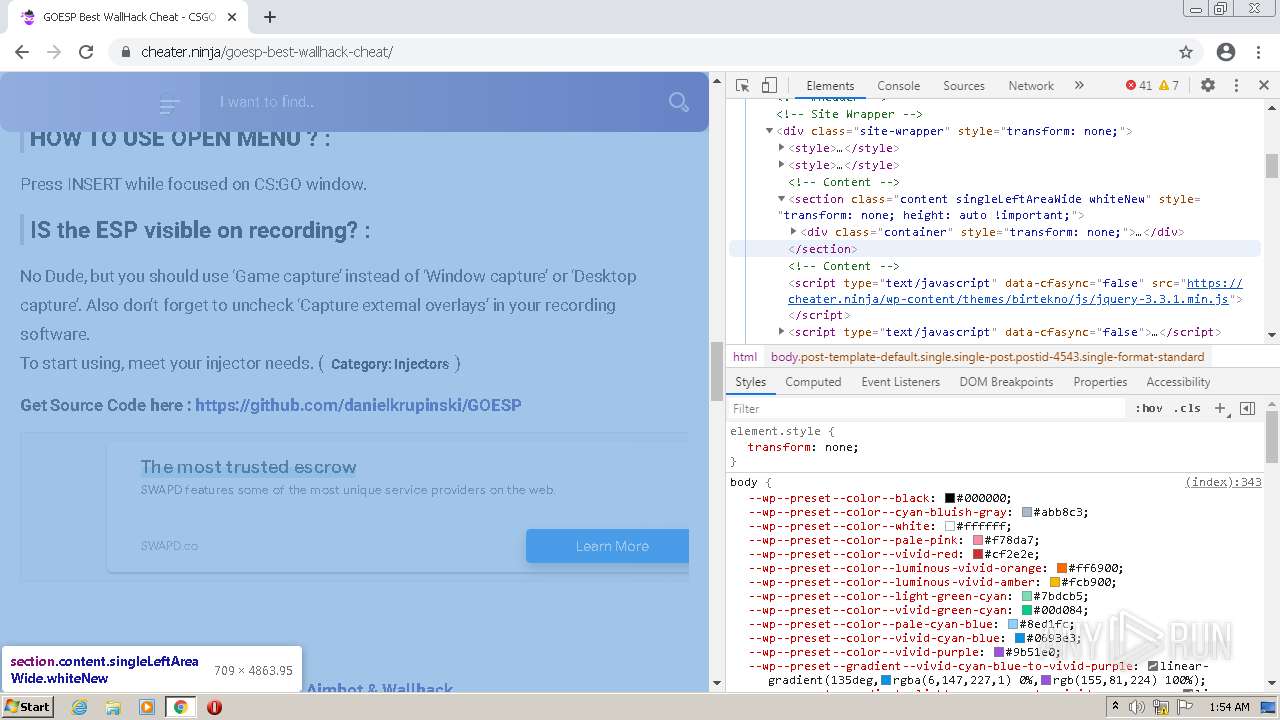Open the luminous-vivid-orange #ff6900 swatch
The height and width of the screenshot is (720, 1280).
point(1062,568)
